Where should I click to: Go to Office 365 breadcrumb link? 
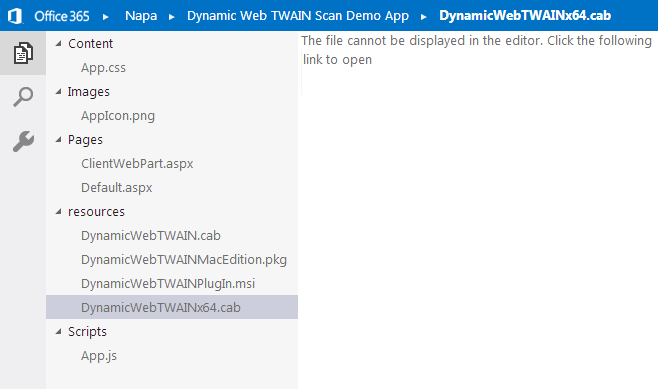tap(62, 16)
